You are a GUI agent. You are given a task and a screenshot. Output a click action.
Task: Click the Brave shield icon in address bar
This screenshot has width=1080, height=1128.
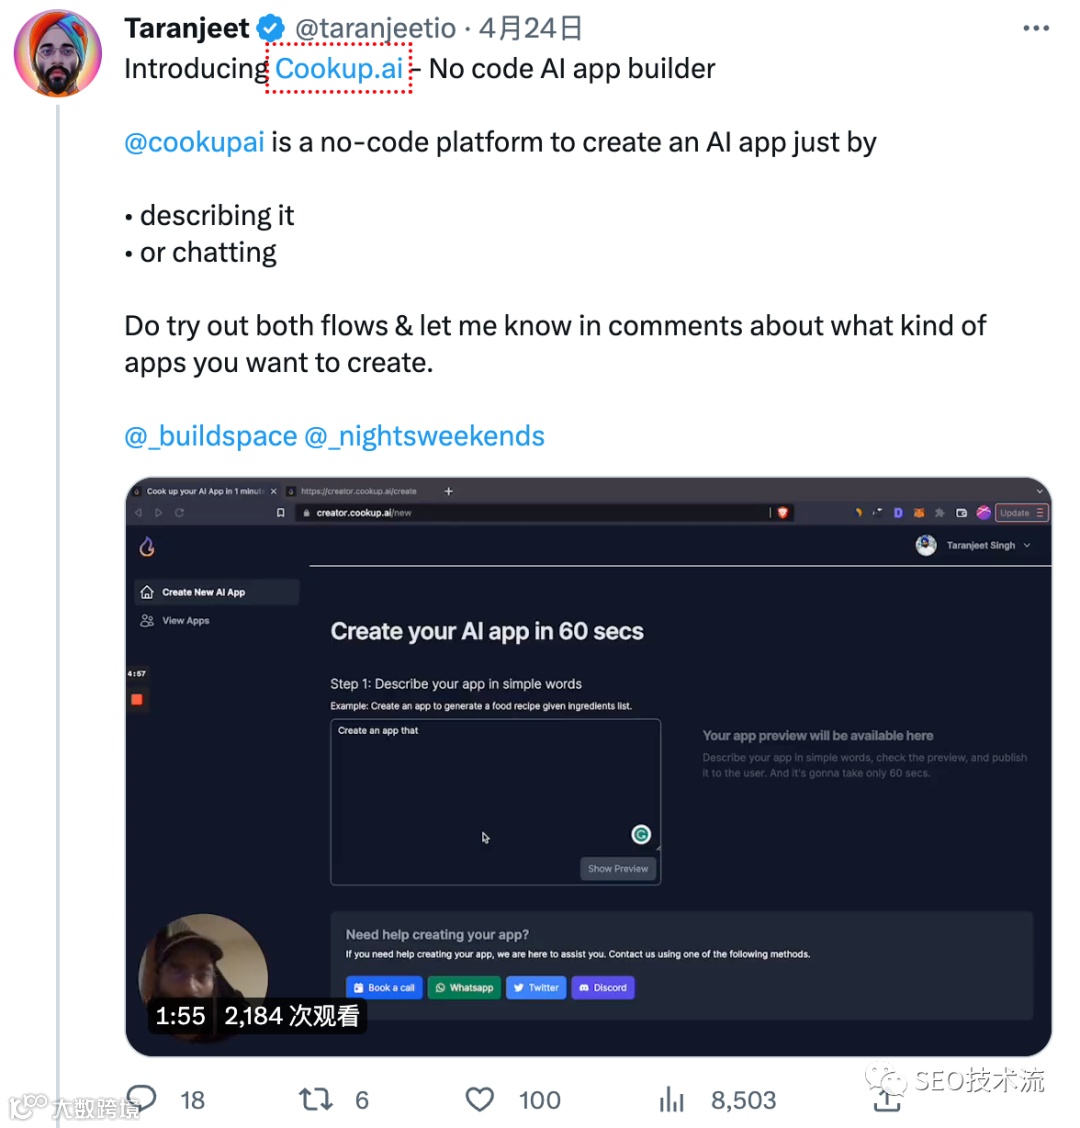pos(783,513)
